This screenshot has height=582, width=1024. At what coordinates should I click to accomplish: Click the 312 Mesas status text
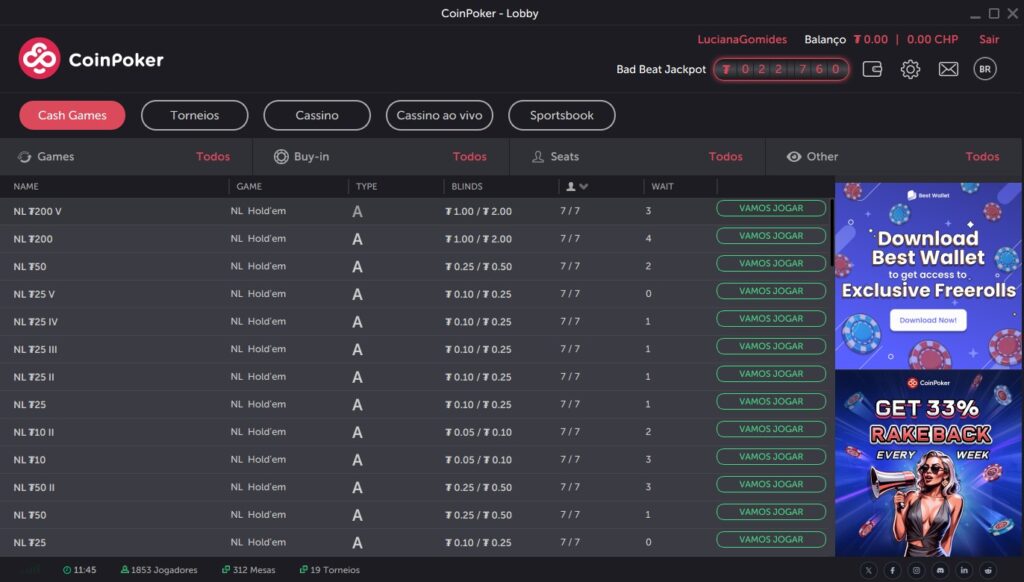tap(254, 570)
